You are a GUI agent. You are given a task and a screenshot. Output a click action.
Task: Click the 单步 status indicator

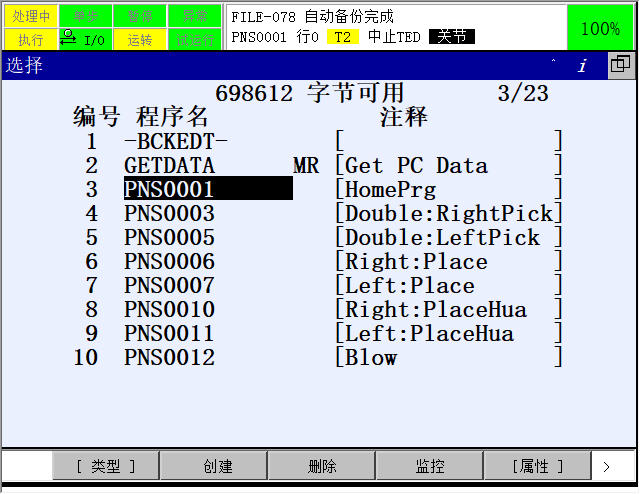pyautogui.click(x=86, y=16)
